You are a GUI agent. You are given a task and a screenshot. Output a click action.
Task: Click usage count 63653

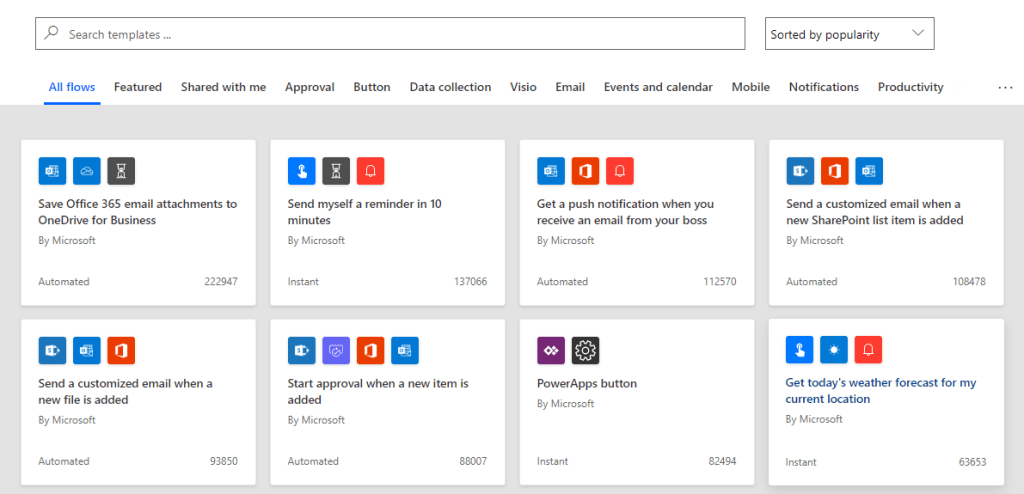pos(972,462)
